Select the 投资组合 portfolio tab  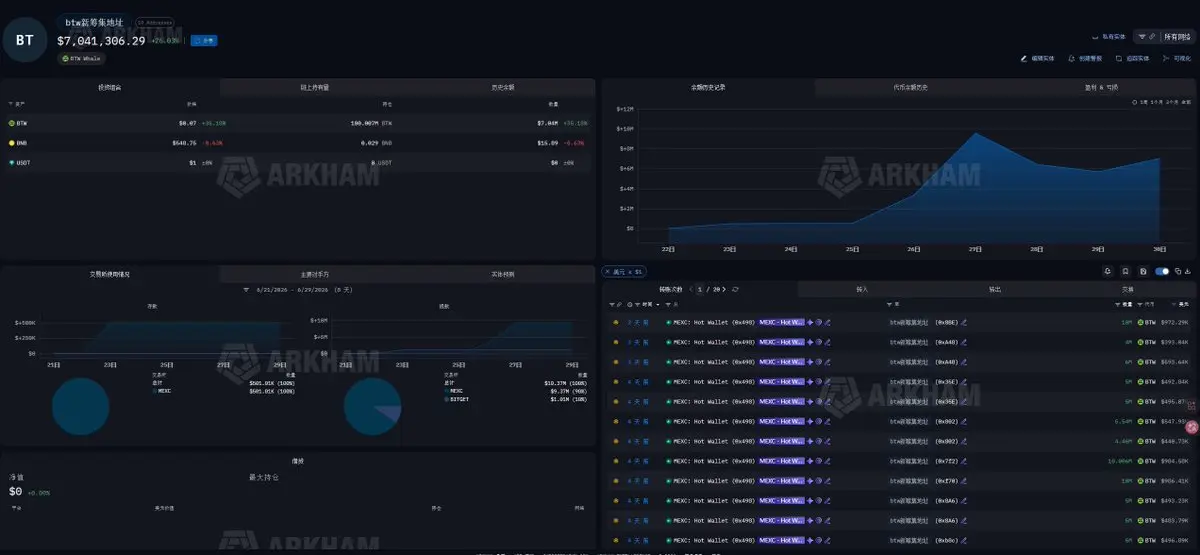pos(110,88)
